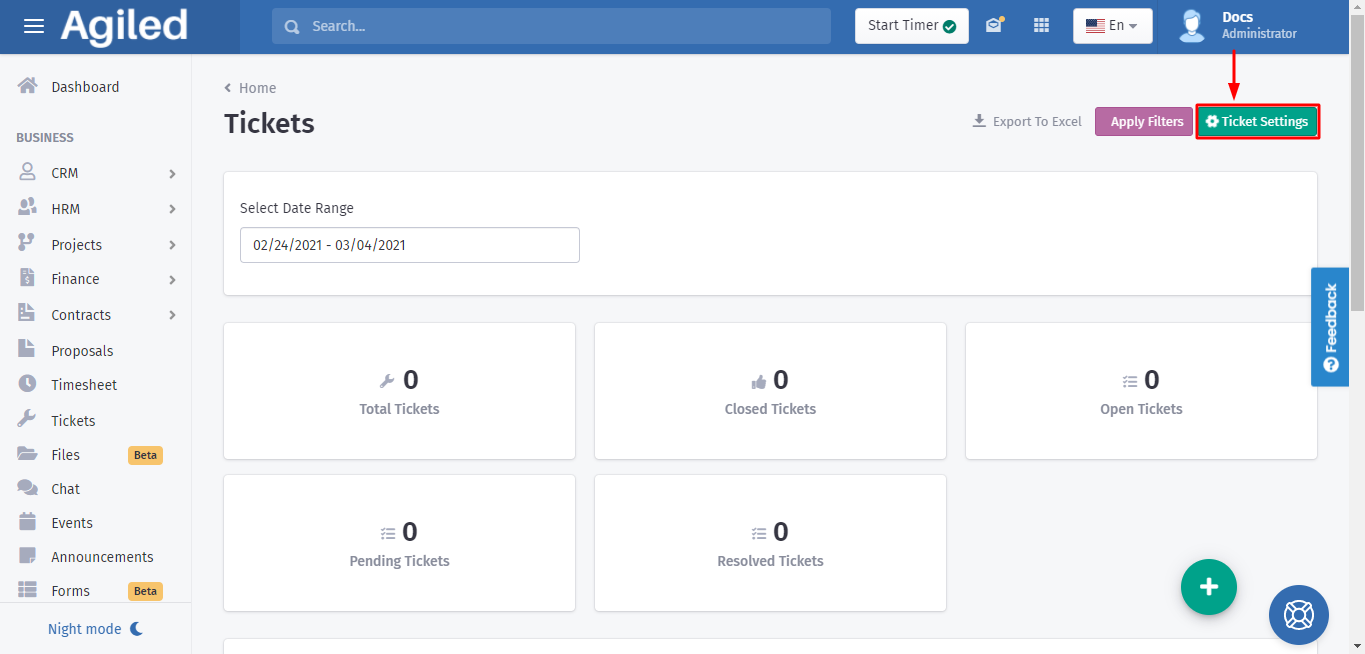Viewport: 1365px width, 654px height.
Task: Click the Dashboard home icon
Action: point(28,86)
